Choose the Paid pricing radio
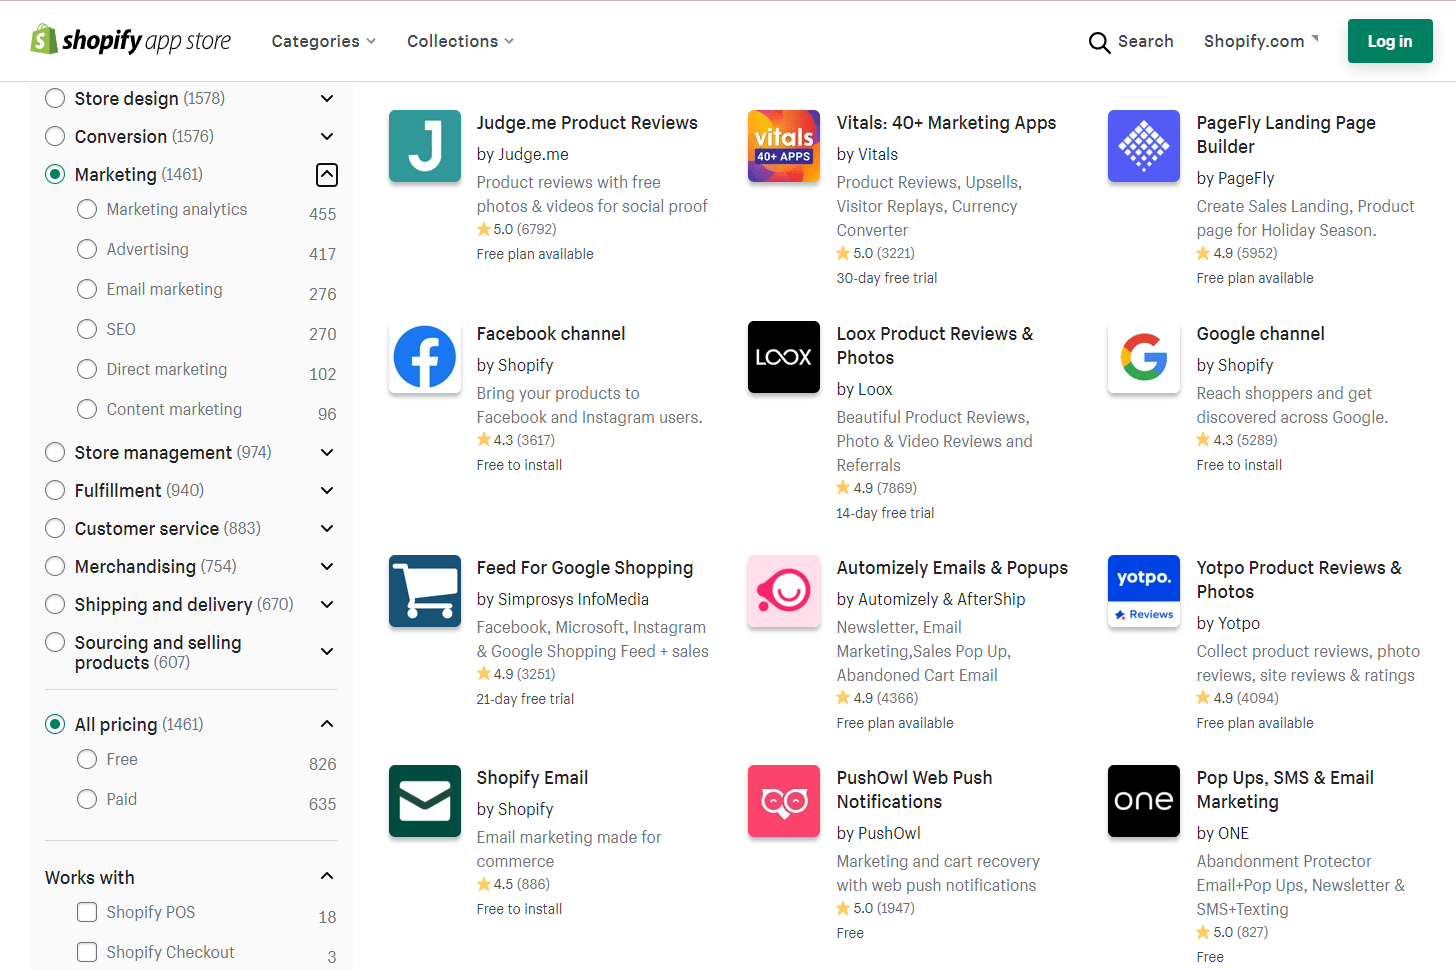This screenshot has height=969, width=1456. 87,799
